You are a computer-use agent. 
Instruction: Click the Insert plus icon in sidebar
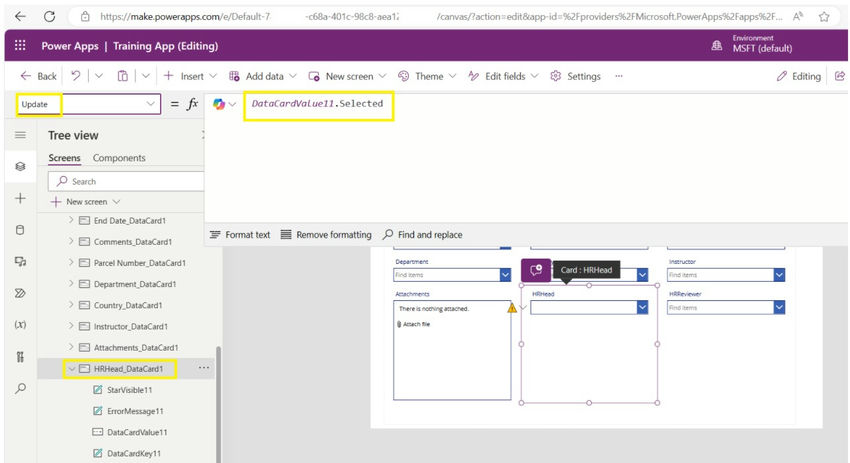pyautogui.click(x=20, y=198)
